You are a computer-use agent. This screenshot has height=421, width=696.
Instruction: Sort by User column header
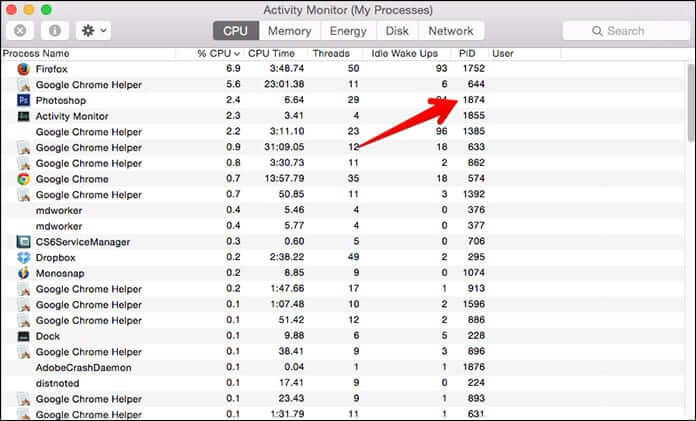pos(503,53)
